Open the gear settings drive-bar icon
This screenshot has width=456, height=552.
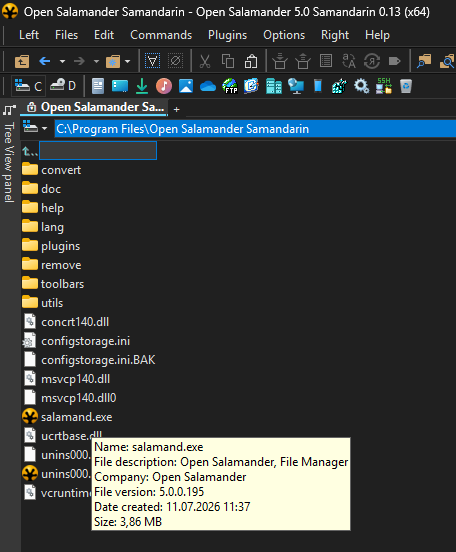click(x=362, y=86)
